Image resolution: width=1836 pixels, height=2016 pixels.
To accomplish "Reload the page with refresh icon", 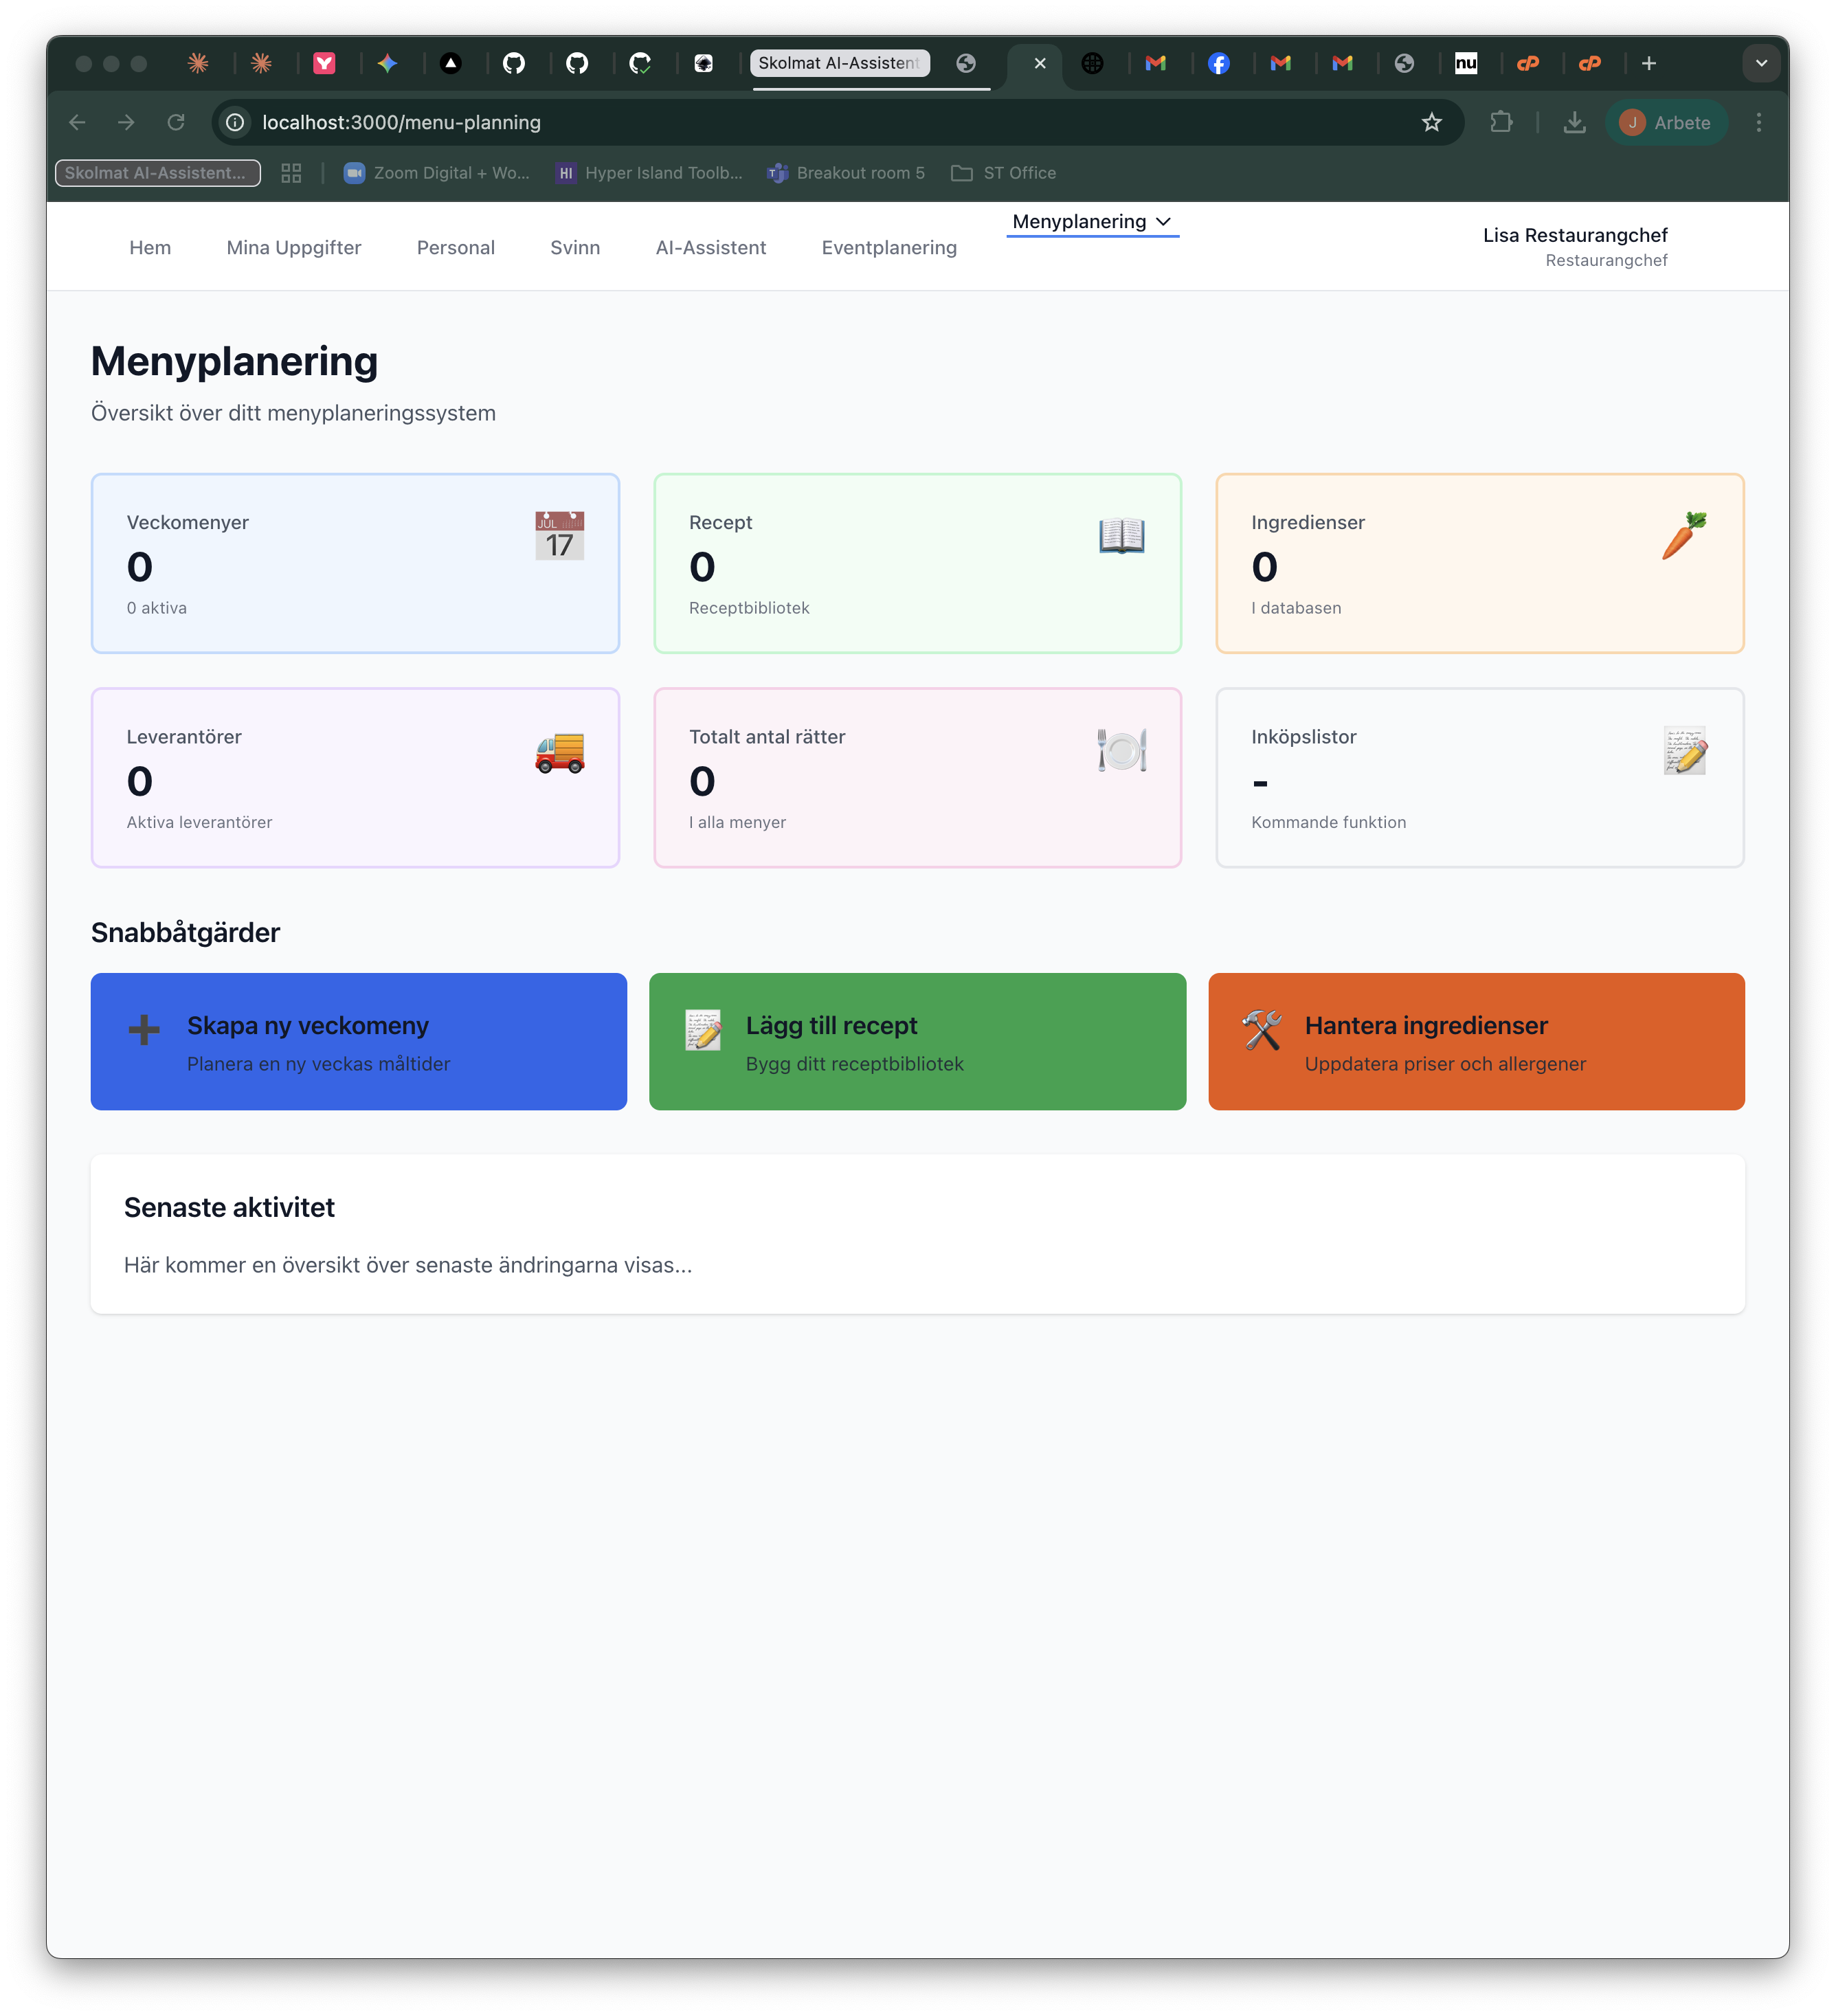I will pos(176,122).
